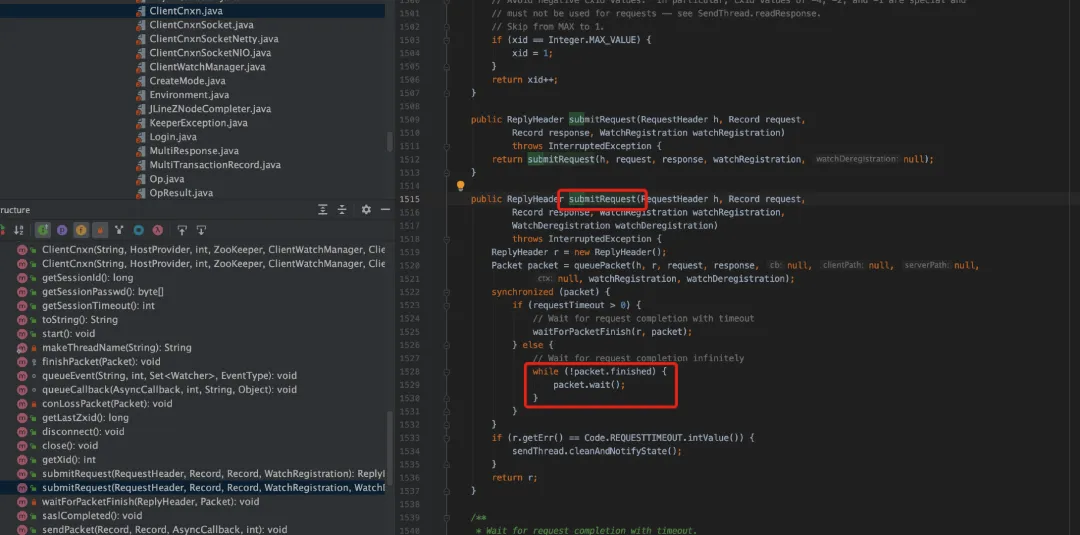Image resolution: width=1080 pixels, height=535 pixels.
Task: Toggle alphabetical sorting in Structure toolbar
Action: coord(19,230)
